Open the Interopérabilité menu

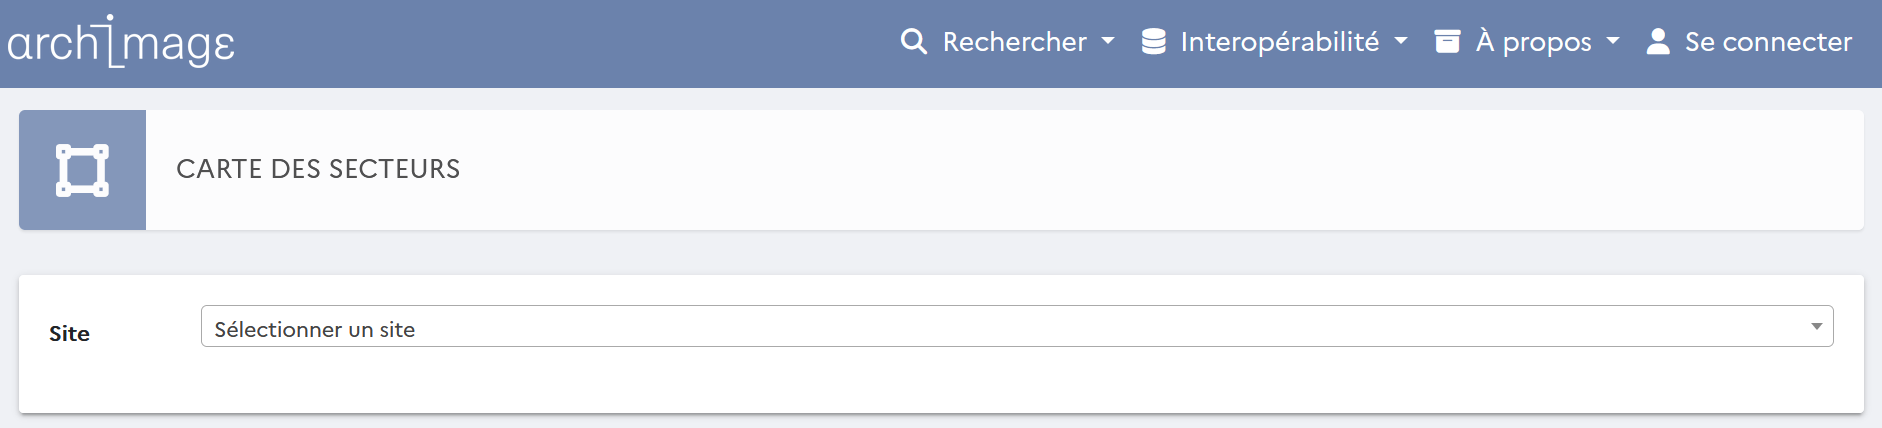[1279, 42]
